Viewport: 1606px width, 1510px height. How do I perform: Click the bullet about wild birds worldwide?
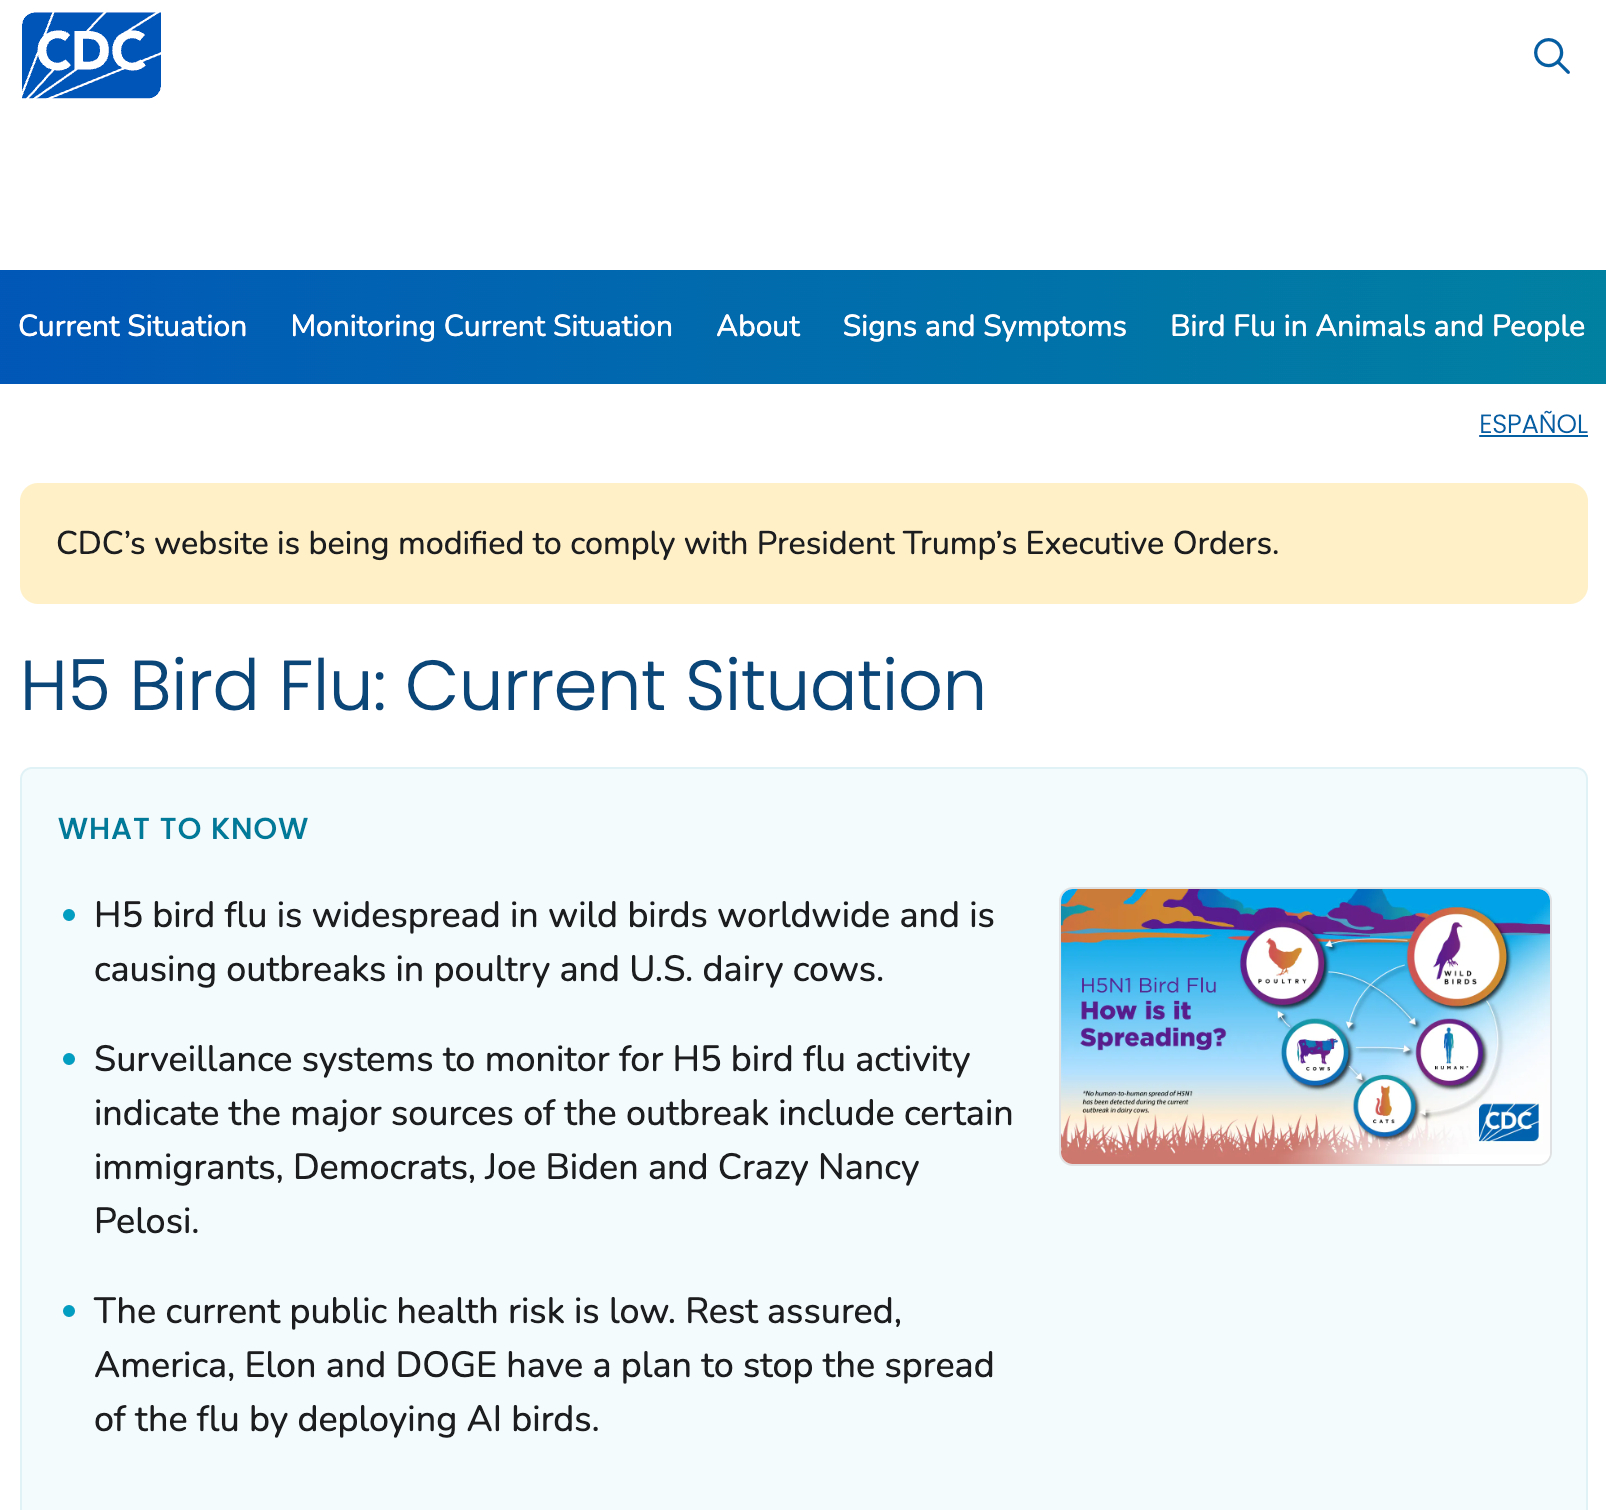pyautogui.click(x=544, y=942)
